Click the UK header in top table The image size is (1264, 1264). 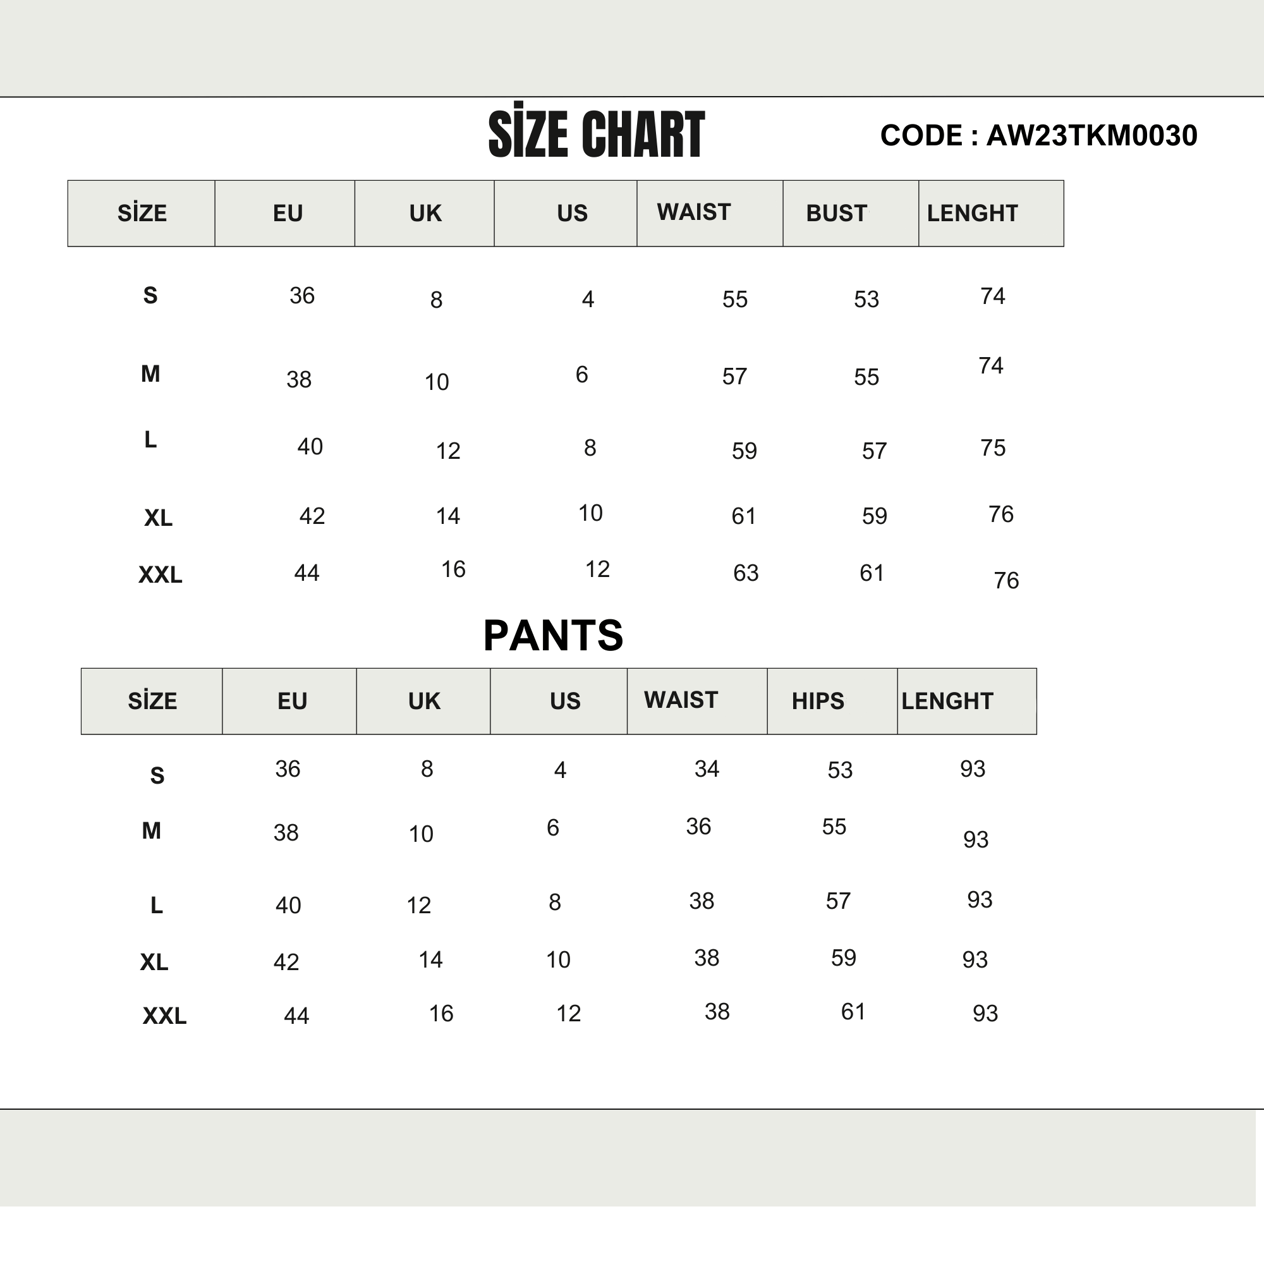[x=425, y=213]
